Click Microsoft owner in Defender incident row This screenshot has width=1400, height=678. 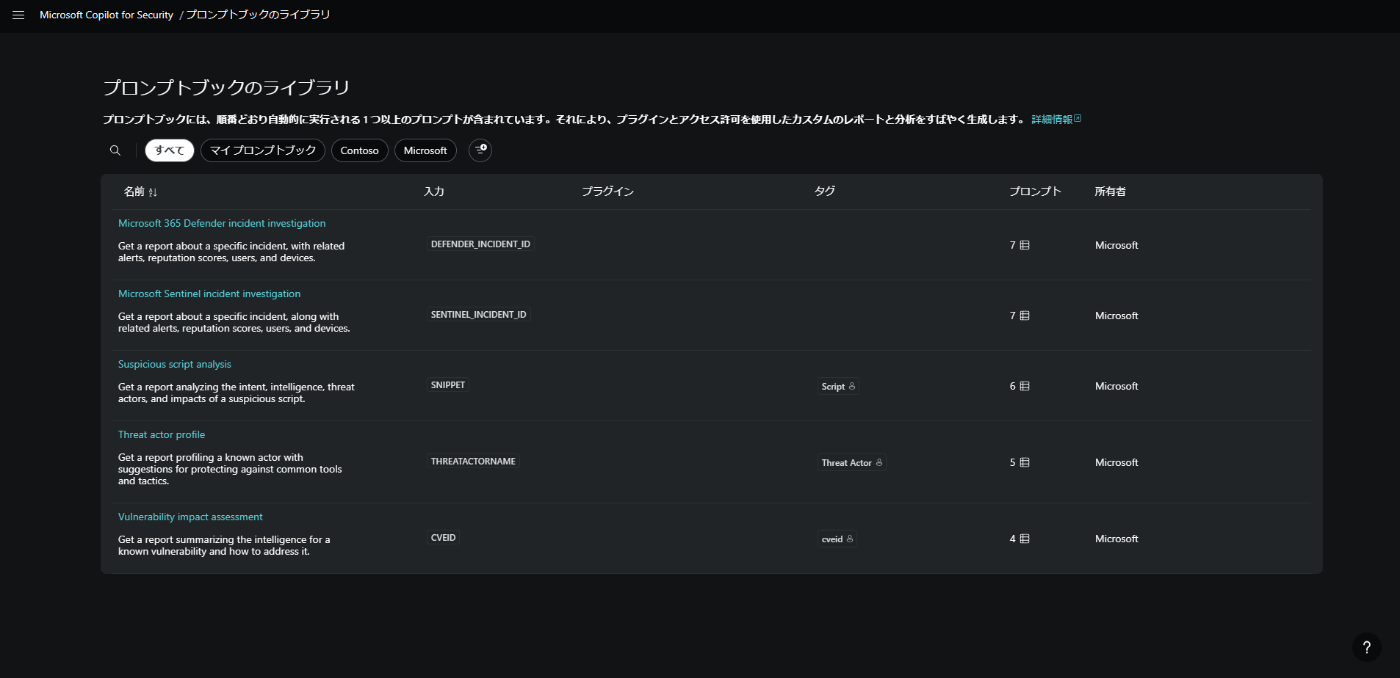point(1116,245)
